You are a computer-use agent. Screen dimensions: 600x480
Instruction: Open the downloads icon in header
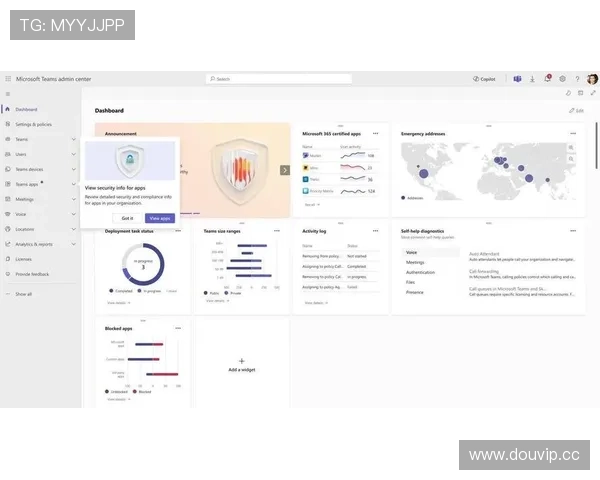point(533,78)
